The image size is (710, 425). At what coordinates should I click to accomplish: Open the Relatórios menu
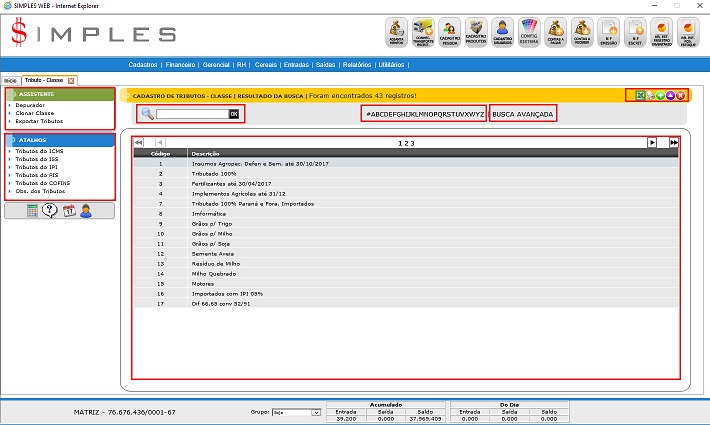tap(358, 64)
